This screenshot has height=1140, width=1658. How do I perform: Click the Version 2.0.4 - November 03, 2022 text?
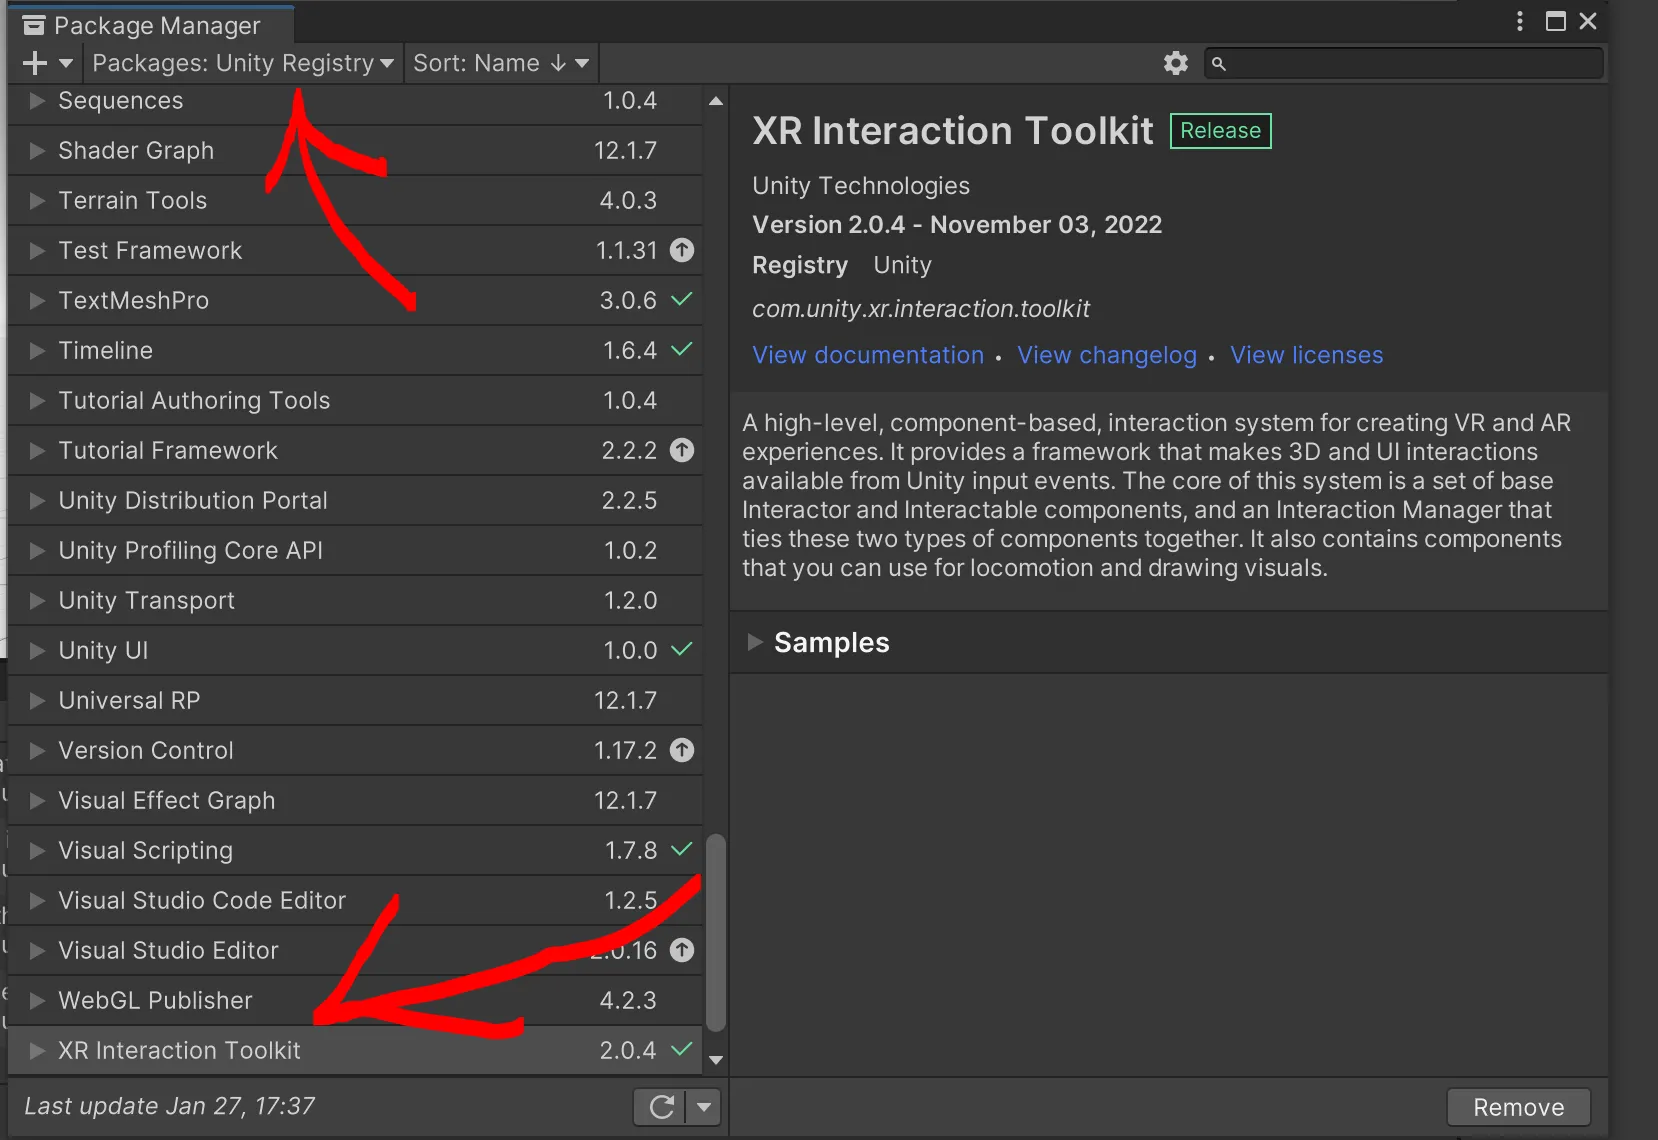957,225
